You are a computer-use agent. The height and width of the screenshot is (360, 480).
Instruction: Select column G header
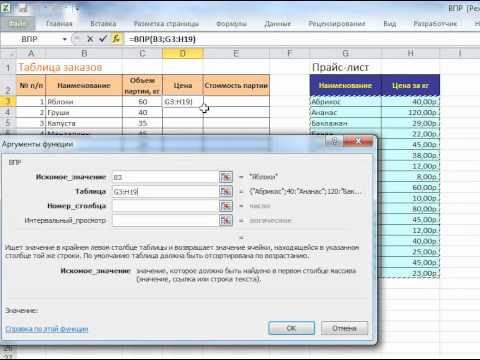[345, 53]
